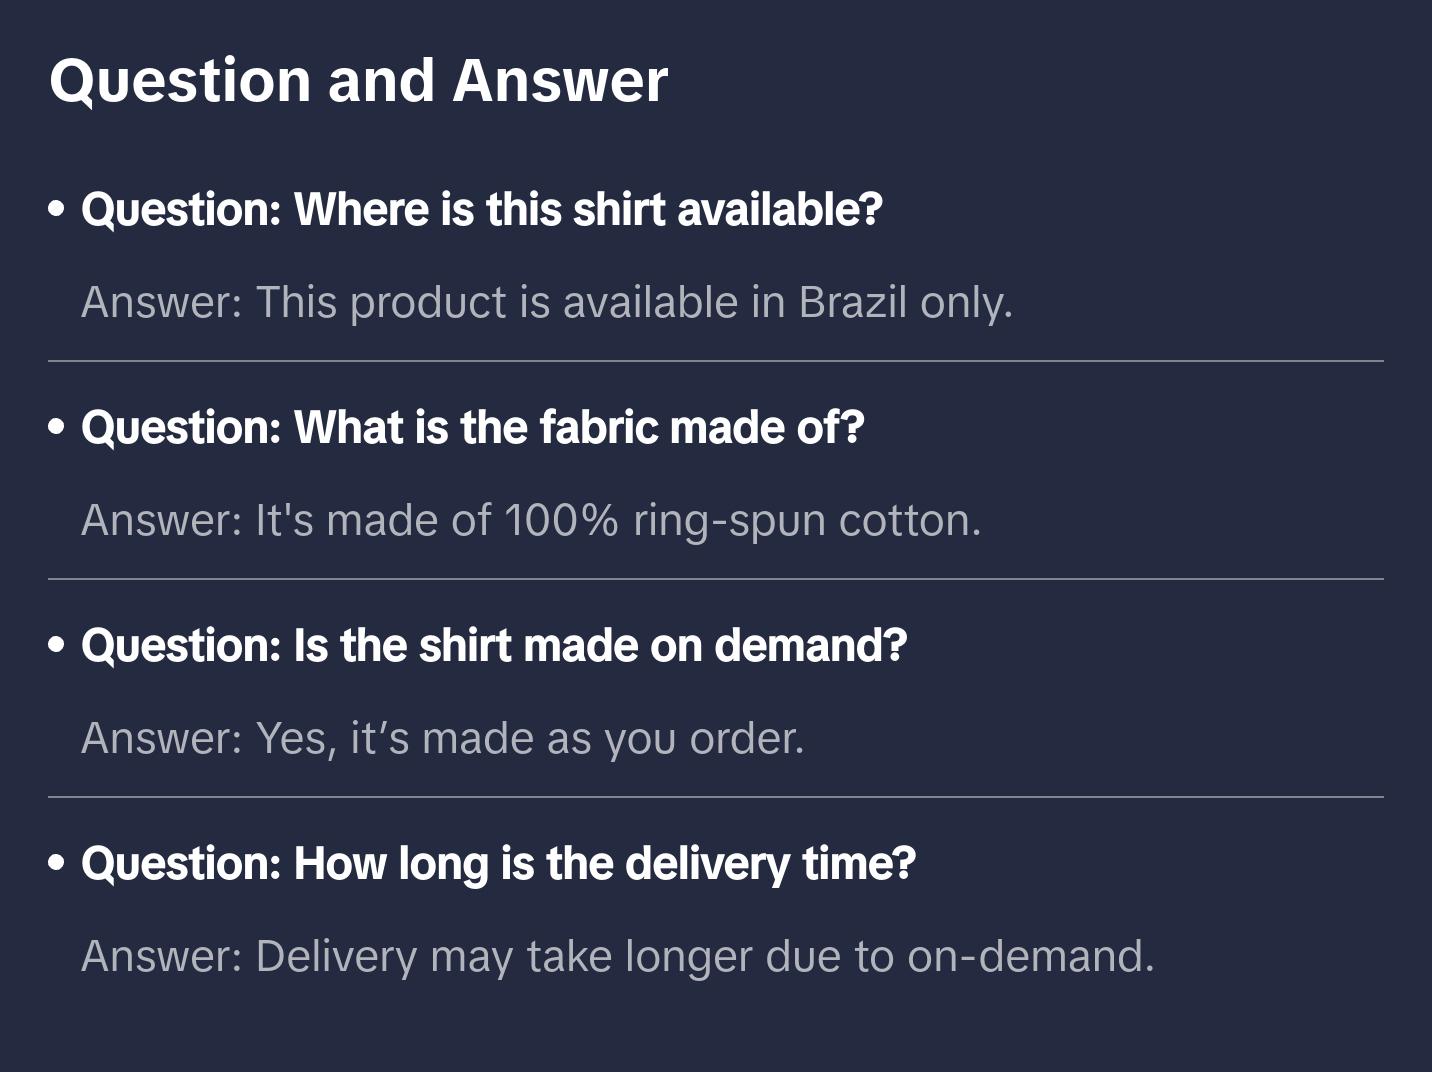Toggle the "Is the shirt made on demand?" question

click(x=494, y=645)
